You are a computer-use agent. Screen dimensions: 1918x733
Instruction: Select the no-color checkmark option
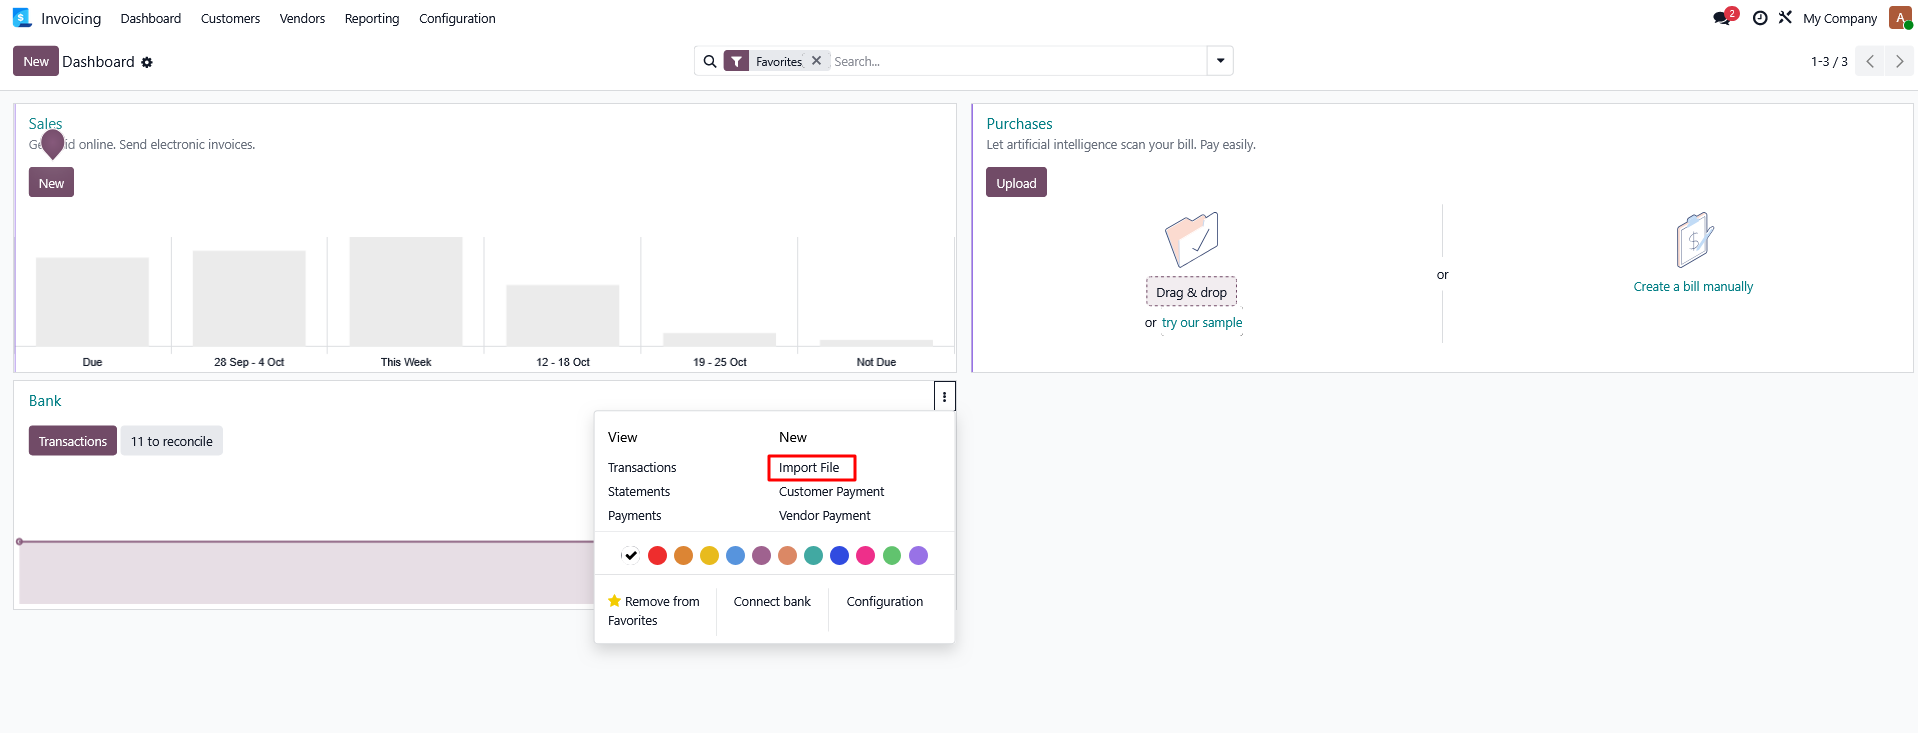[x=630, y=556]
